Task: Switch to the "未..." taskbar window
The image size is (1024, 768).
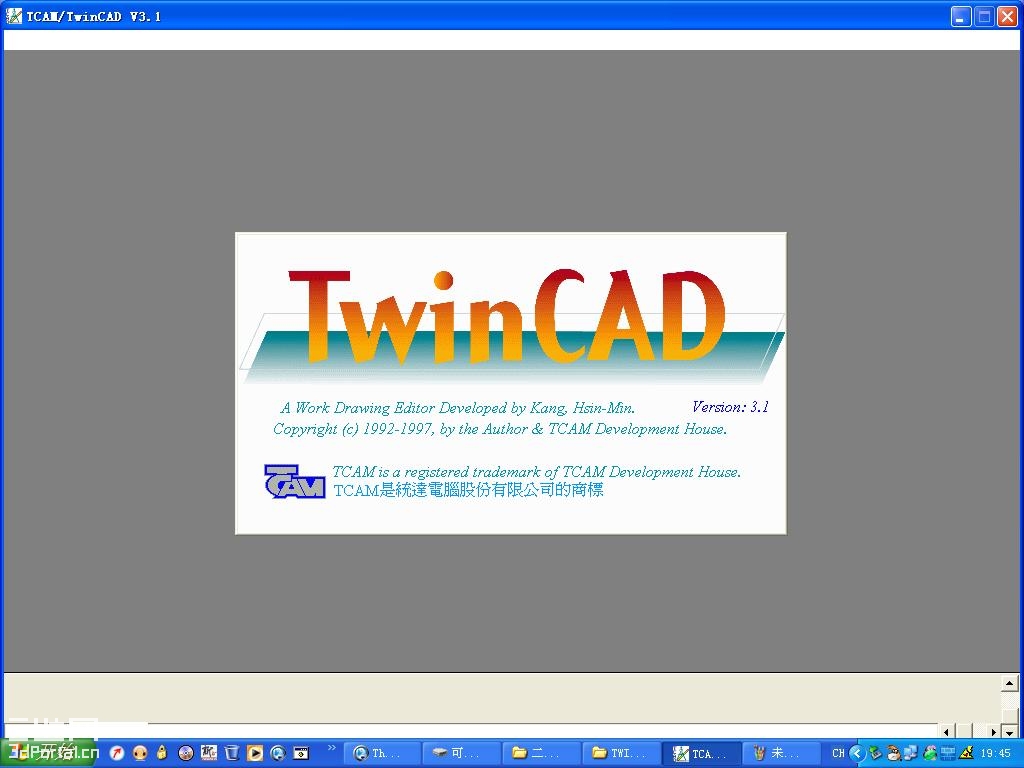Action: (780, 753)
